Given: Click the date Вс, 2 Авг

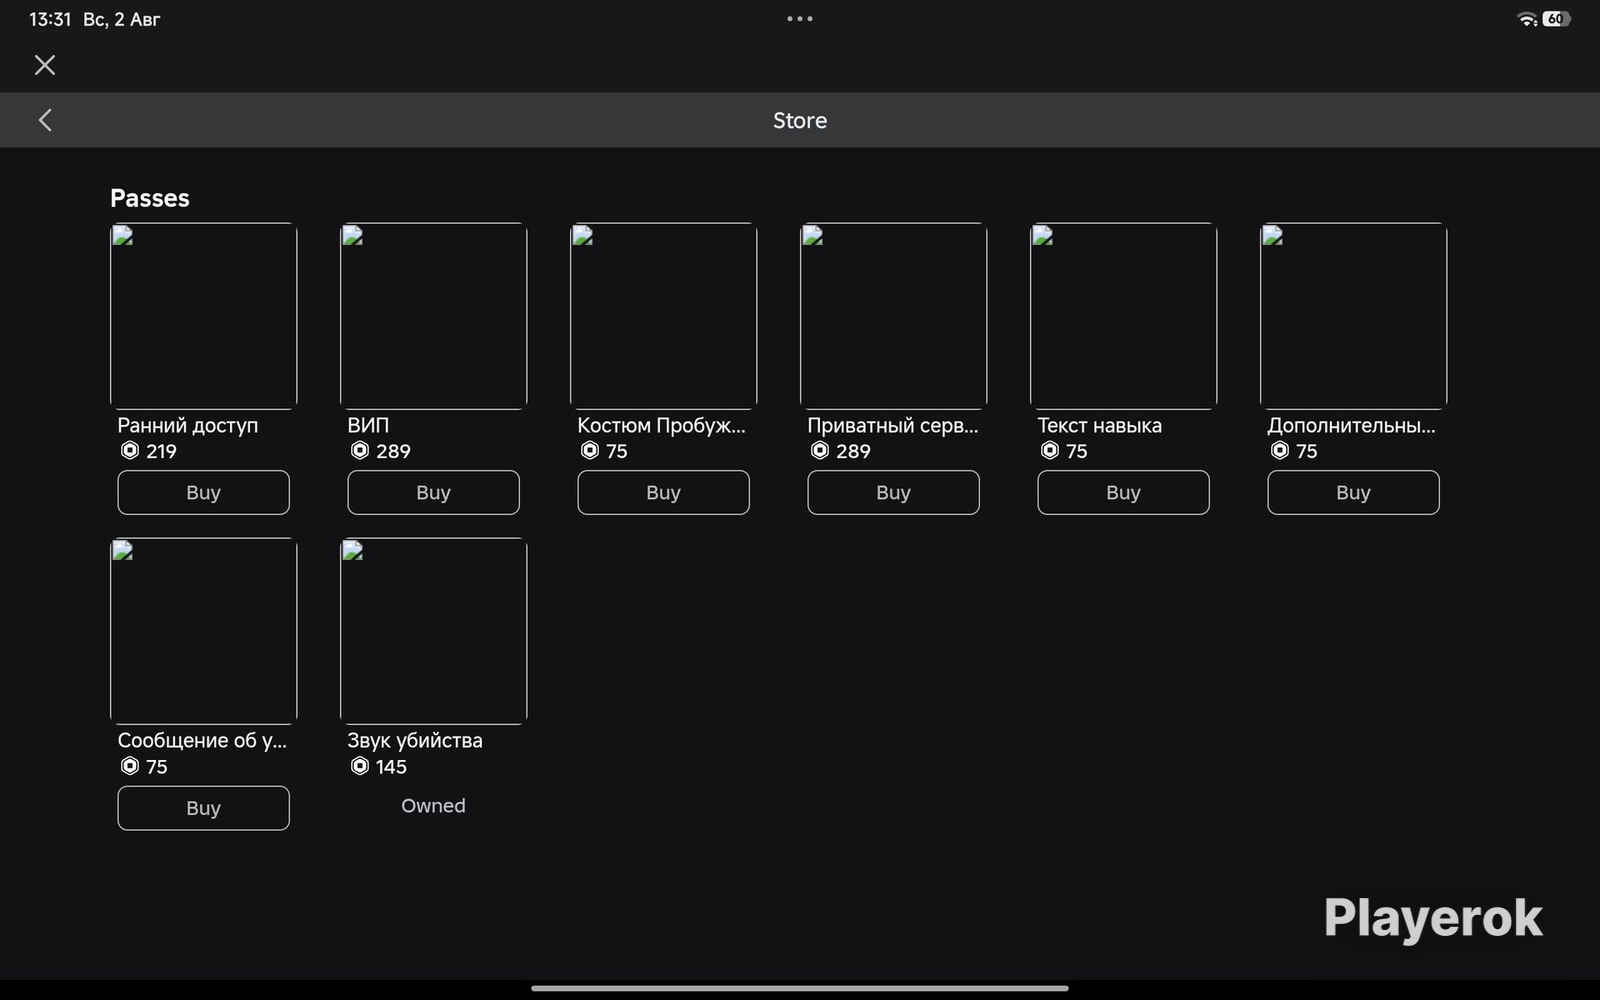Looking at the screenshot, I should [122, 19].
